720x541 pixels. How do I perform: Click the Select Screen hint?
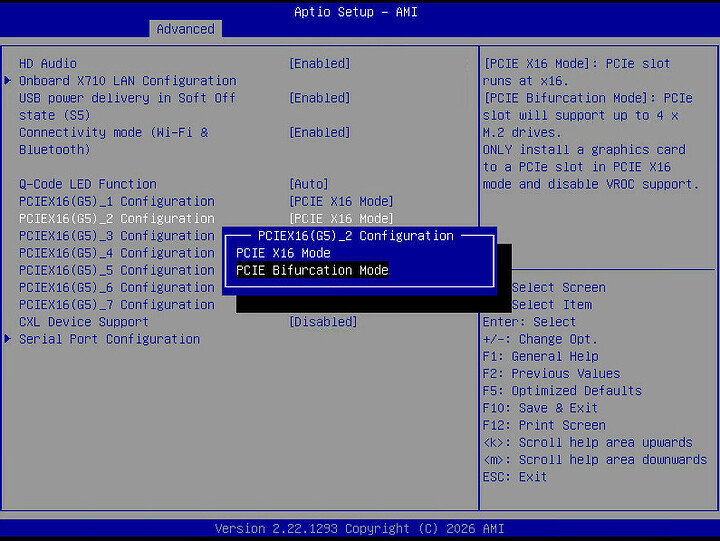click(558, 287)
